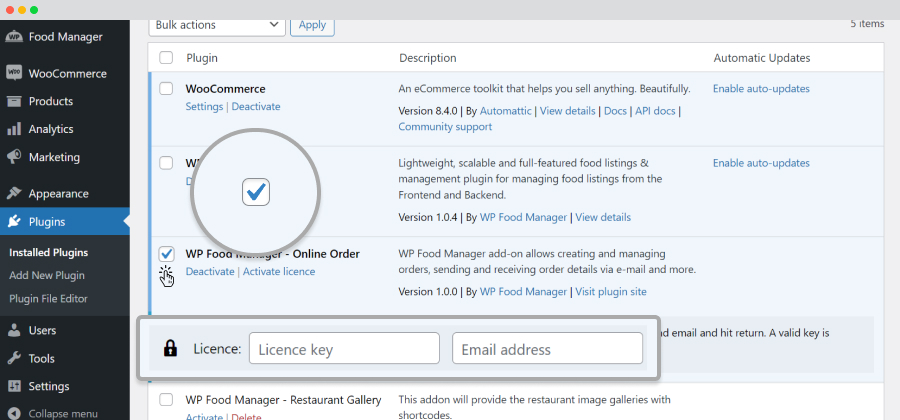Deactivate the Online Order add-on
The width and height of the screenshot is (900, 420).
(210, 271)
